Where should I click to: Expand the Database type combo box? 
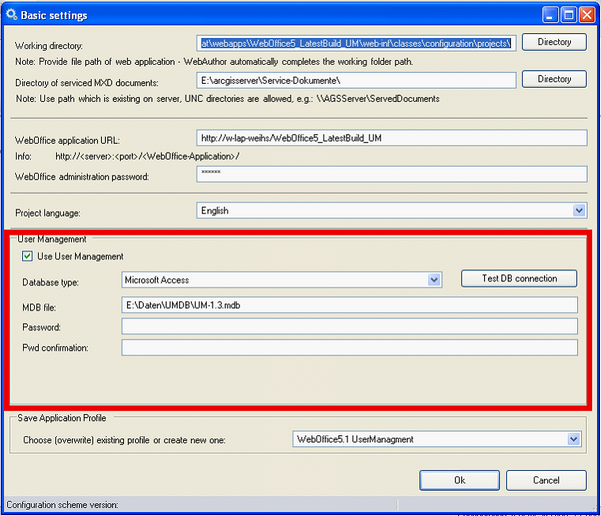point(434,280)
